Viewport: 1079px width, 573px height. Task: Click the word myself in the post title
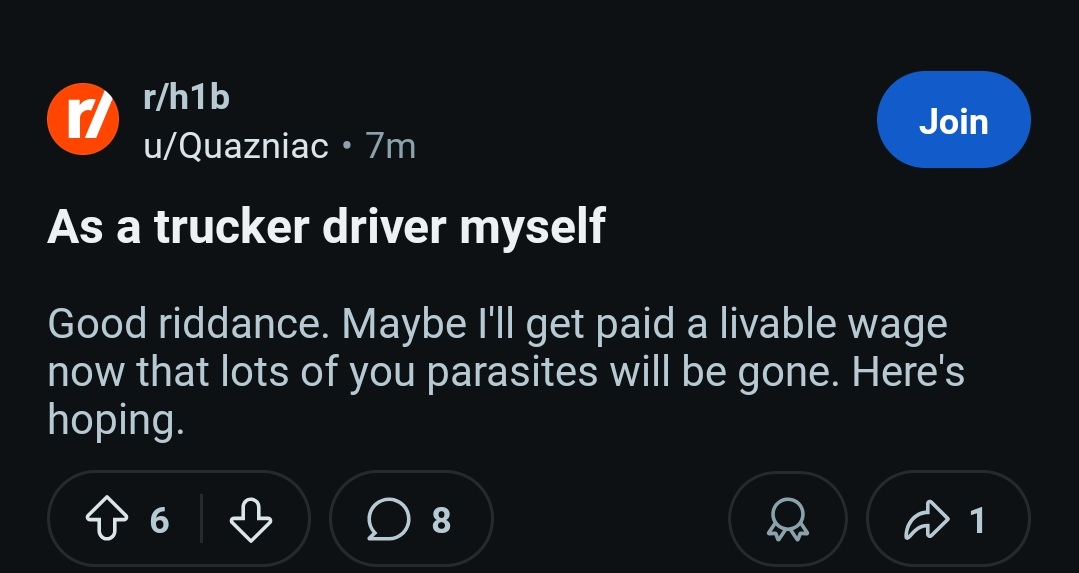tap(533, 228)
